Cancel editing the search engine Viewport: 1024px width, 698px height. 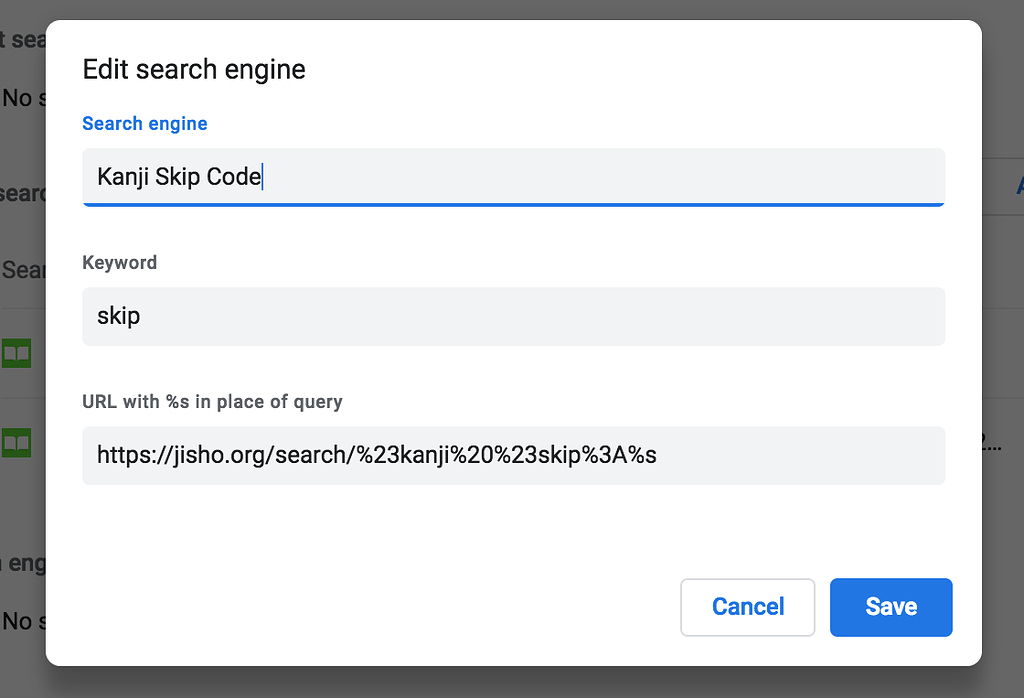(747, 607)
